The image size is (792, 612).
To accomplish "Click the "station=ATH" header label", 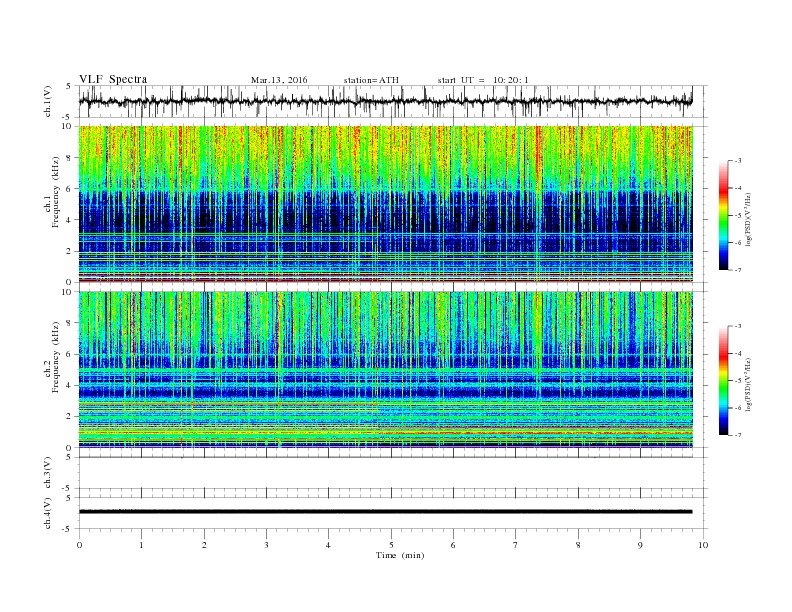I will pos(371,80).
